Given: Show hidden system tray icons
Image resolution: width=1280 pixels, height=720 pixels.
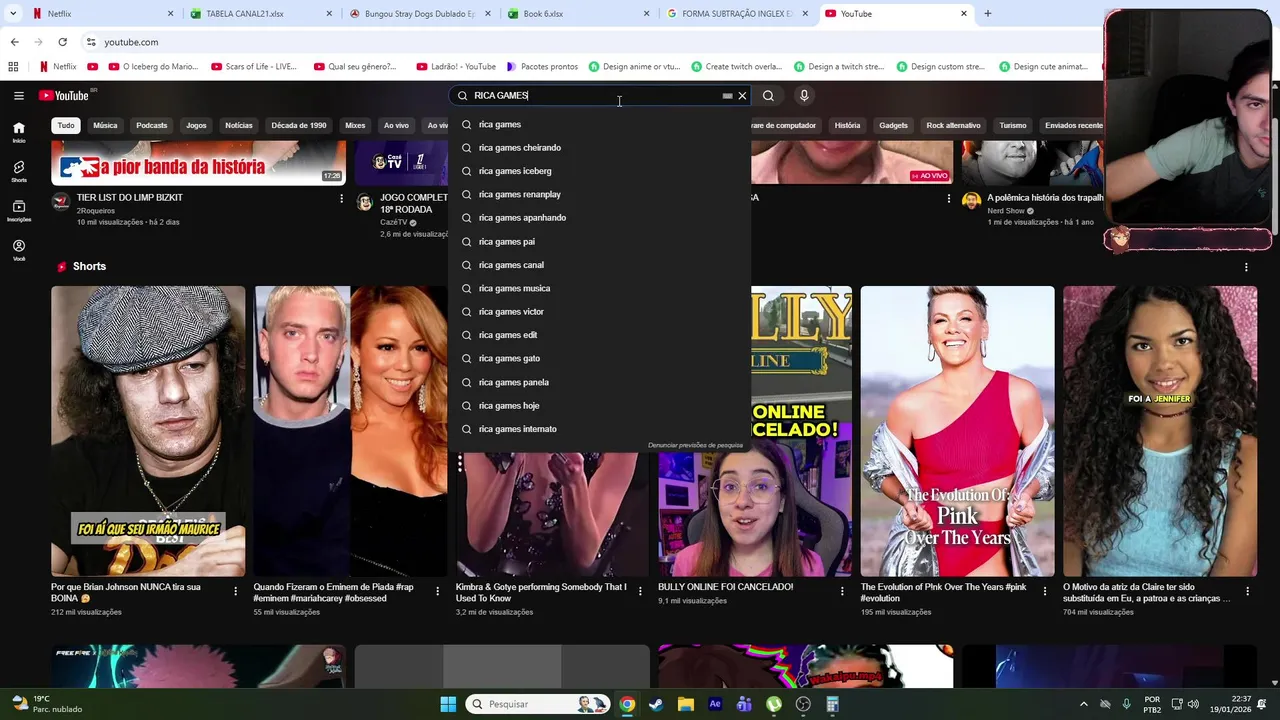Looking at the screenshot, I should (x=1083, y=704).
